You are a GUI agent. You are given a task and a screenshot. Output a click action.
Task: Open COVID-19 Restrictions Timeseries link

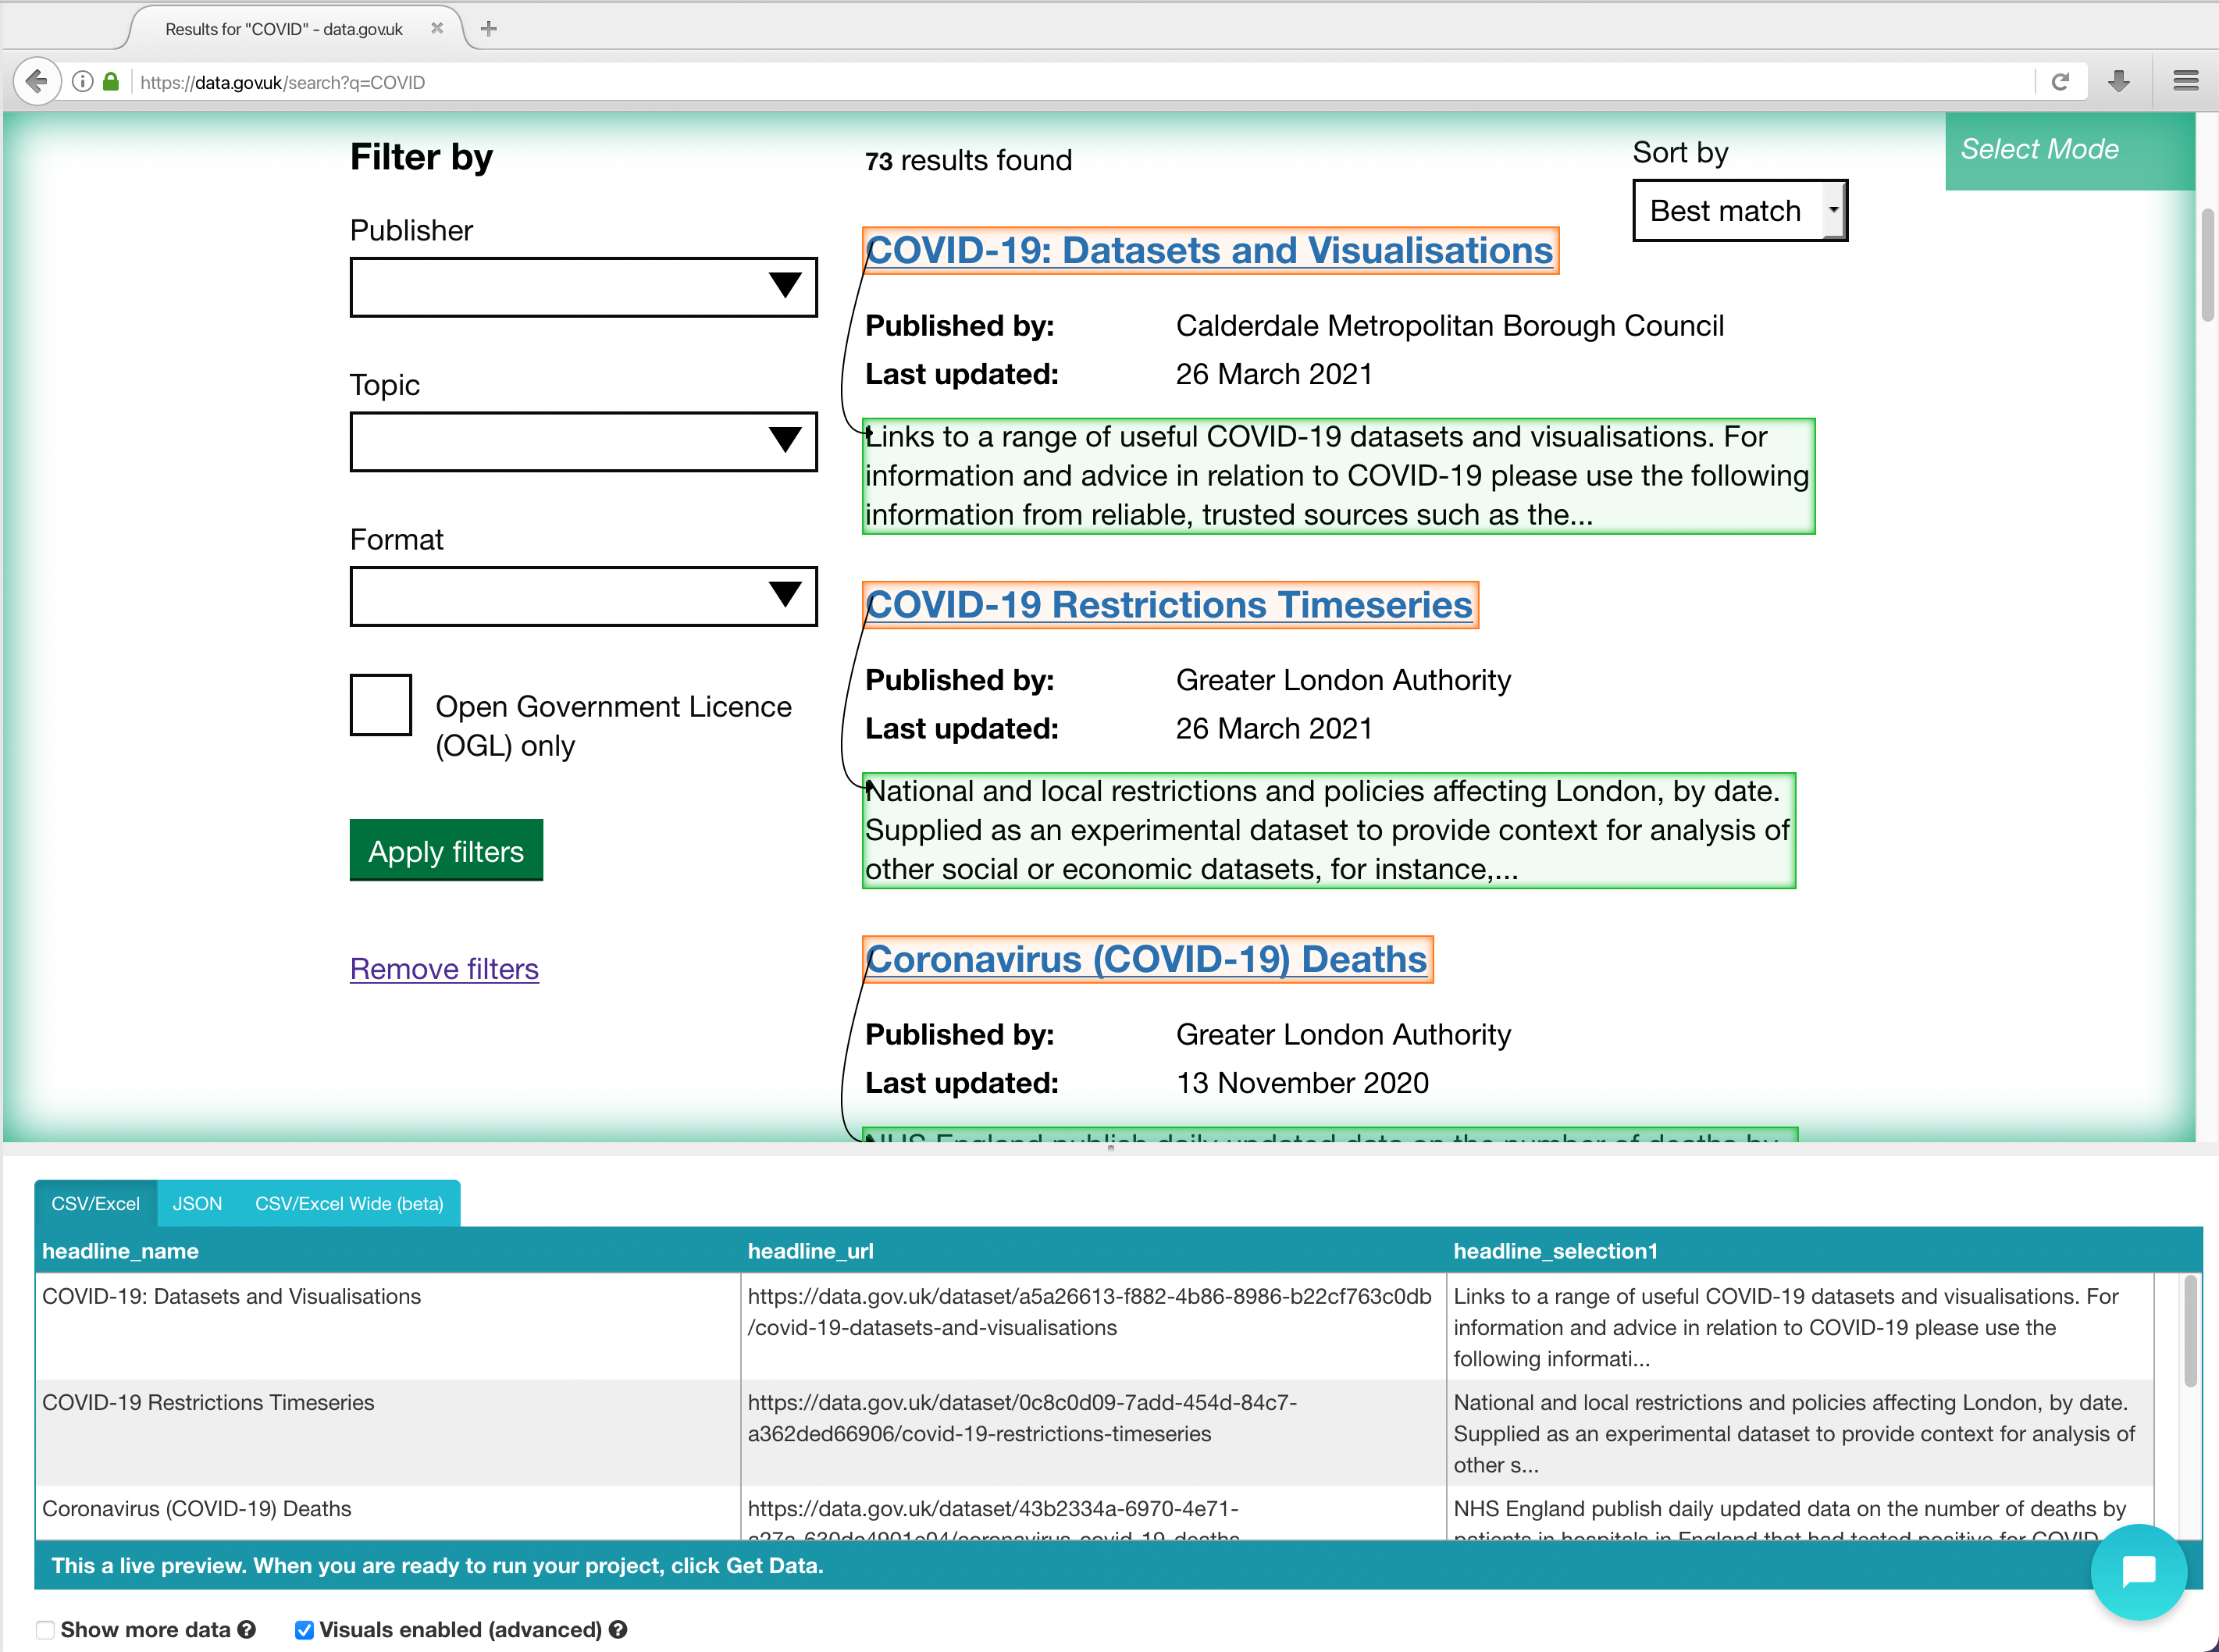tap(1170, 605)
